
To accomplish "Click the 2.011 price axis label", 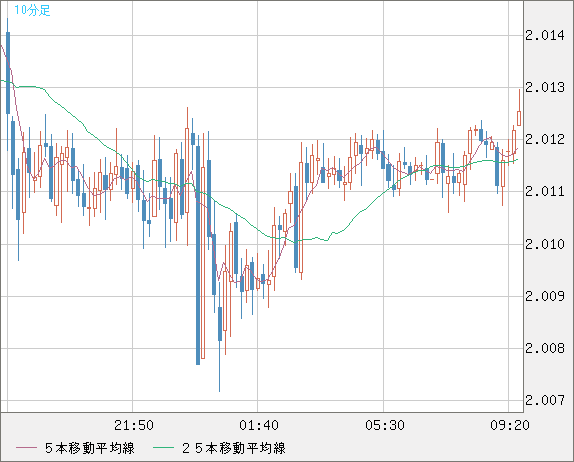I will (x=545, y=191).
